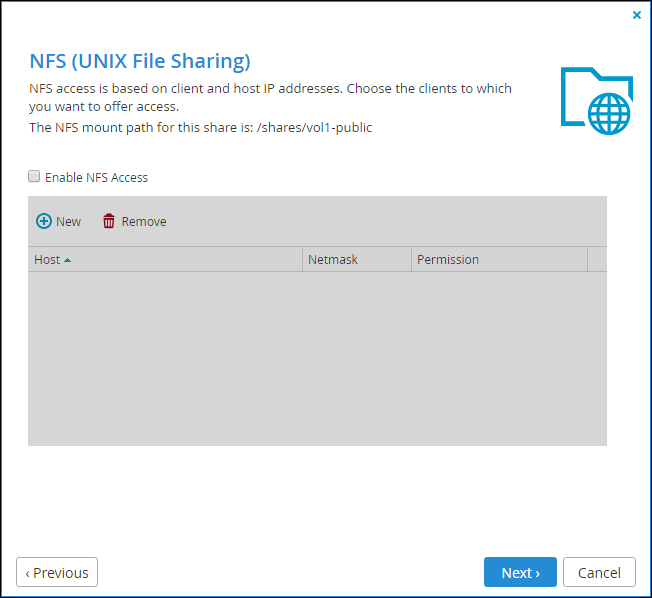Click the NFS access description paragraph
Viewport: 652px width, 598px height.
(270, 97)
